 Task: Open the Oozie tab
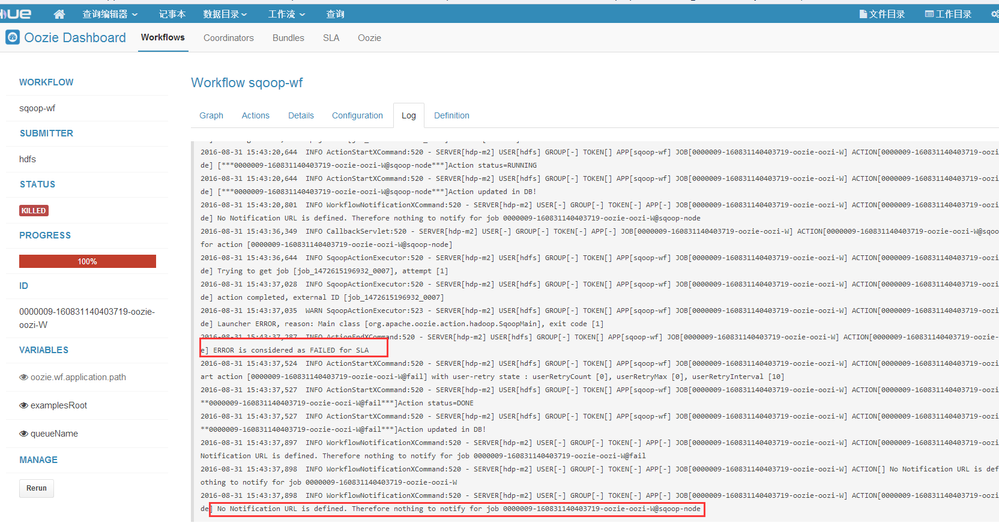[369, 38]
